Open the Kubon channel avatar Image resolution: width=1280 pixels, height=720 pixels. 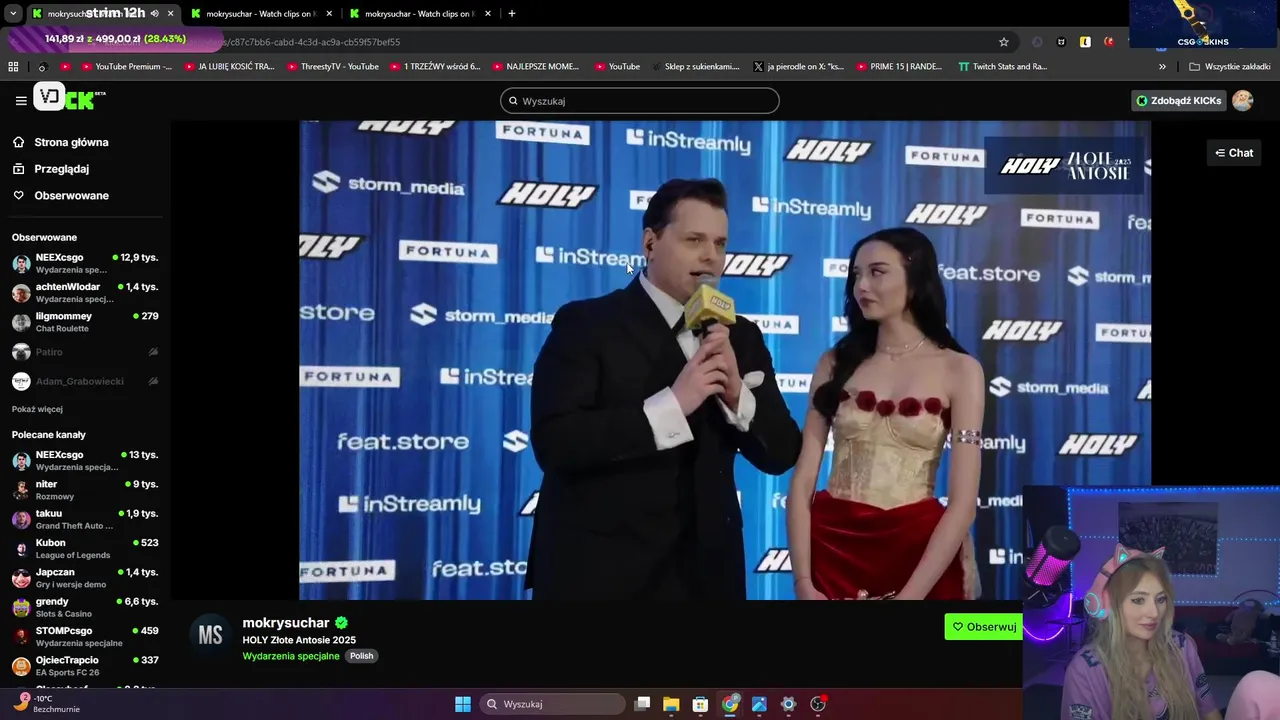[x=21, y=549]
